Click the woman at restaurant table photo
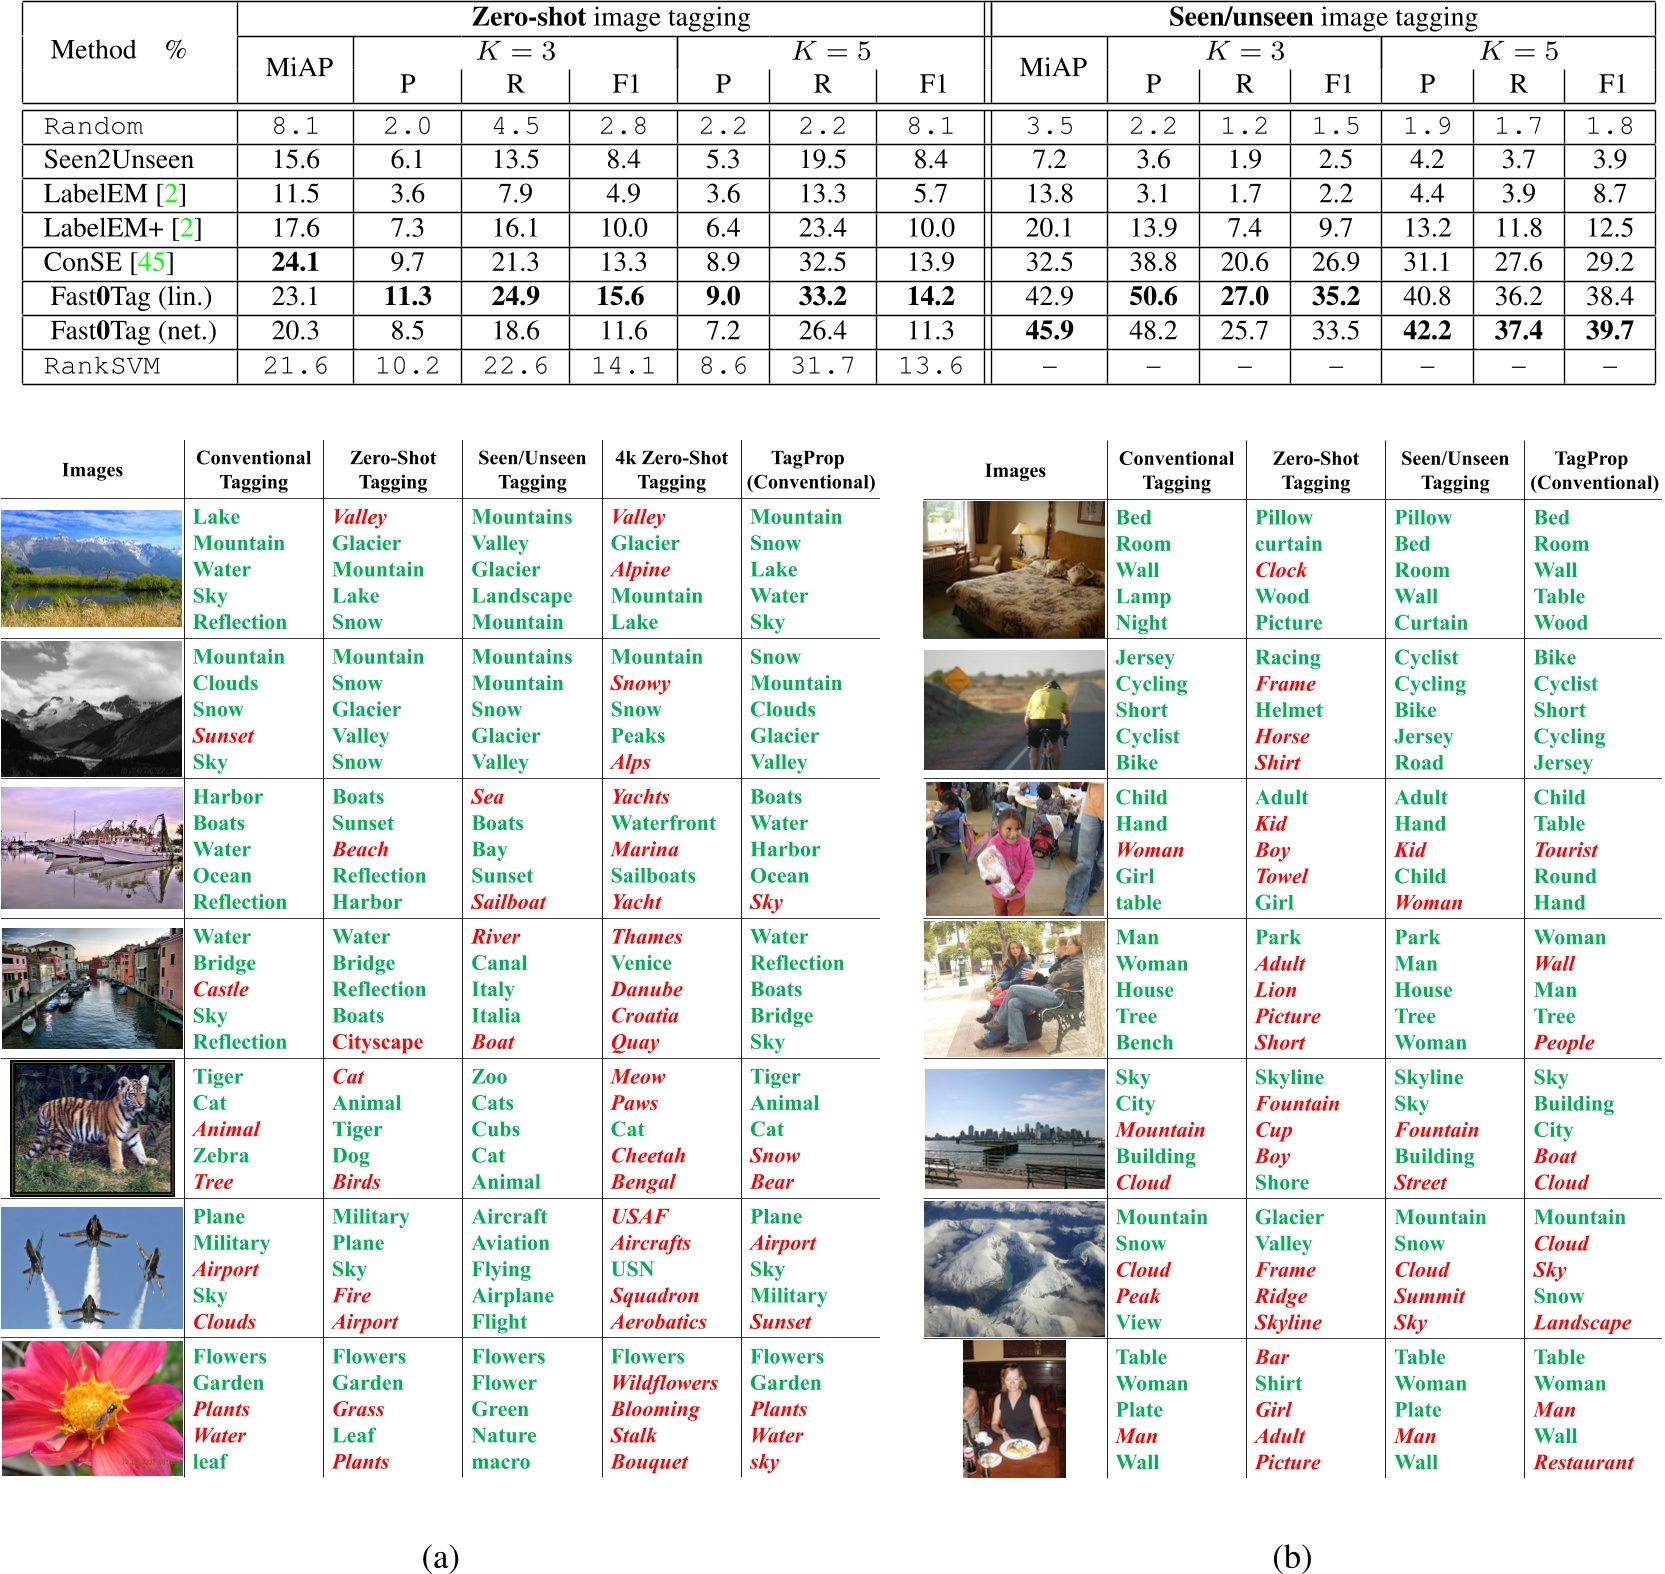Image resolution: width=1665 pixels, height=1574 pixels. (1014, 1409)
